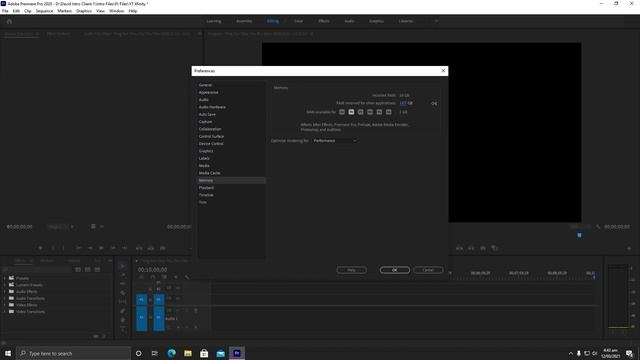This screenshot has height=360, width=640.
Task: Toggle Linked Selection icon in timeline header
Action: tap(164, 277)
